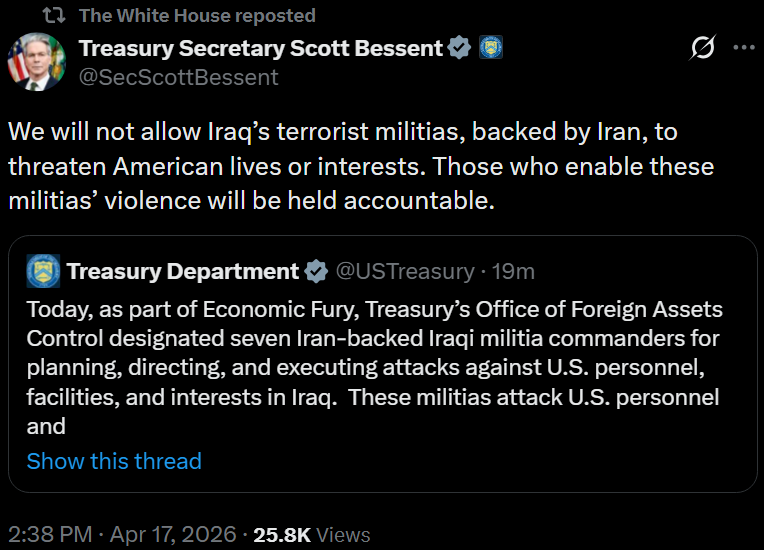Click the main post text about Iraq's militias

(360, 166)
